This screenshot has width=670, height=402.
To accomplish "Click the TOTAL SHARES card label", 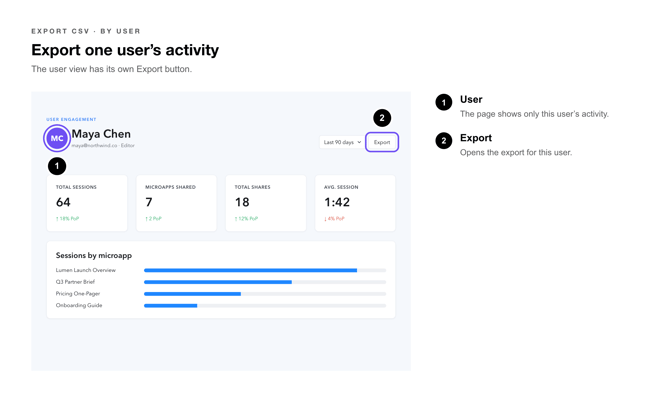I will click(253, 187).
